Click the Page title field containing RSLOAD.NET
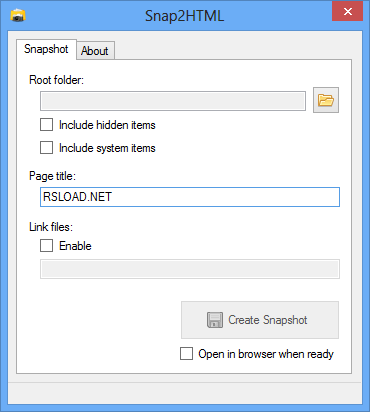This screenshot has height=412, width=370. click(x=190, y=197)
